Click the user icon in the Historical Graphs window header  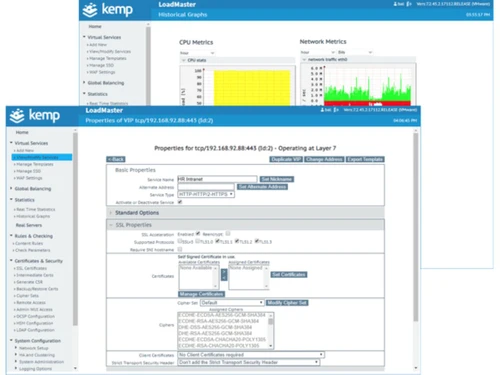point(395,4)
